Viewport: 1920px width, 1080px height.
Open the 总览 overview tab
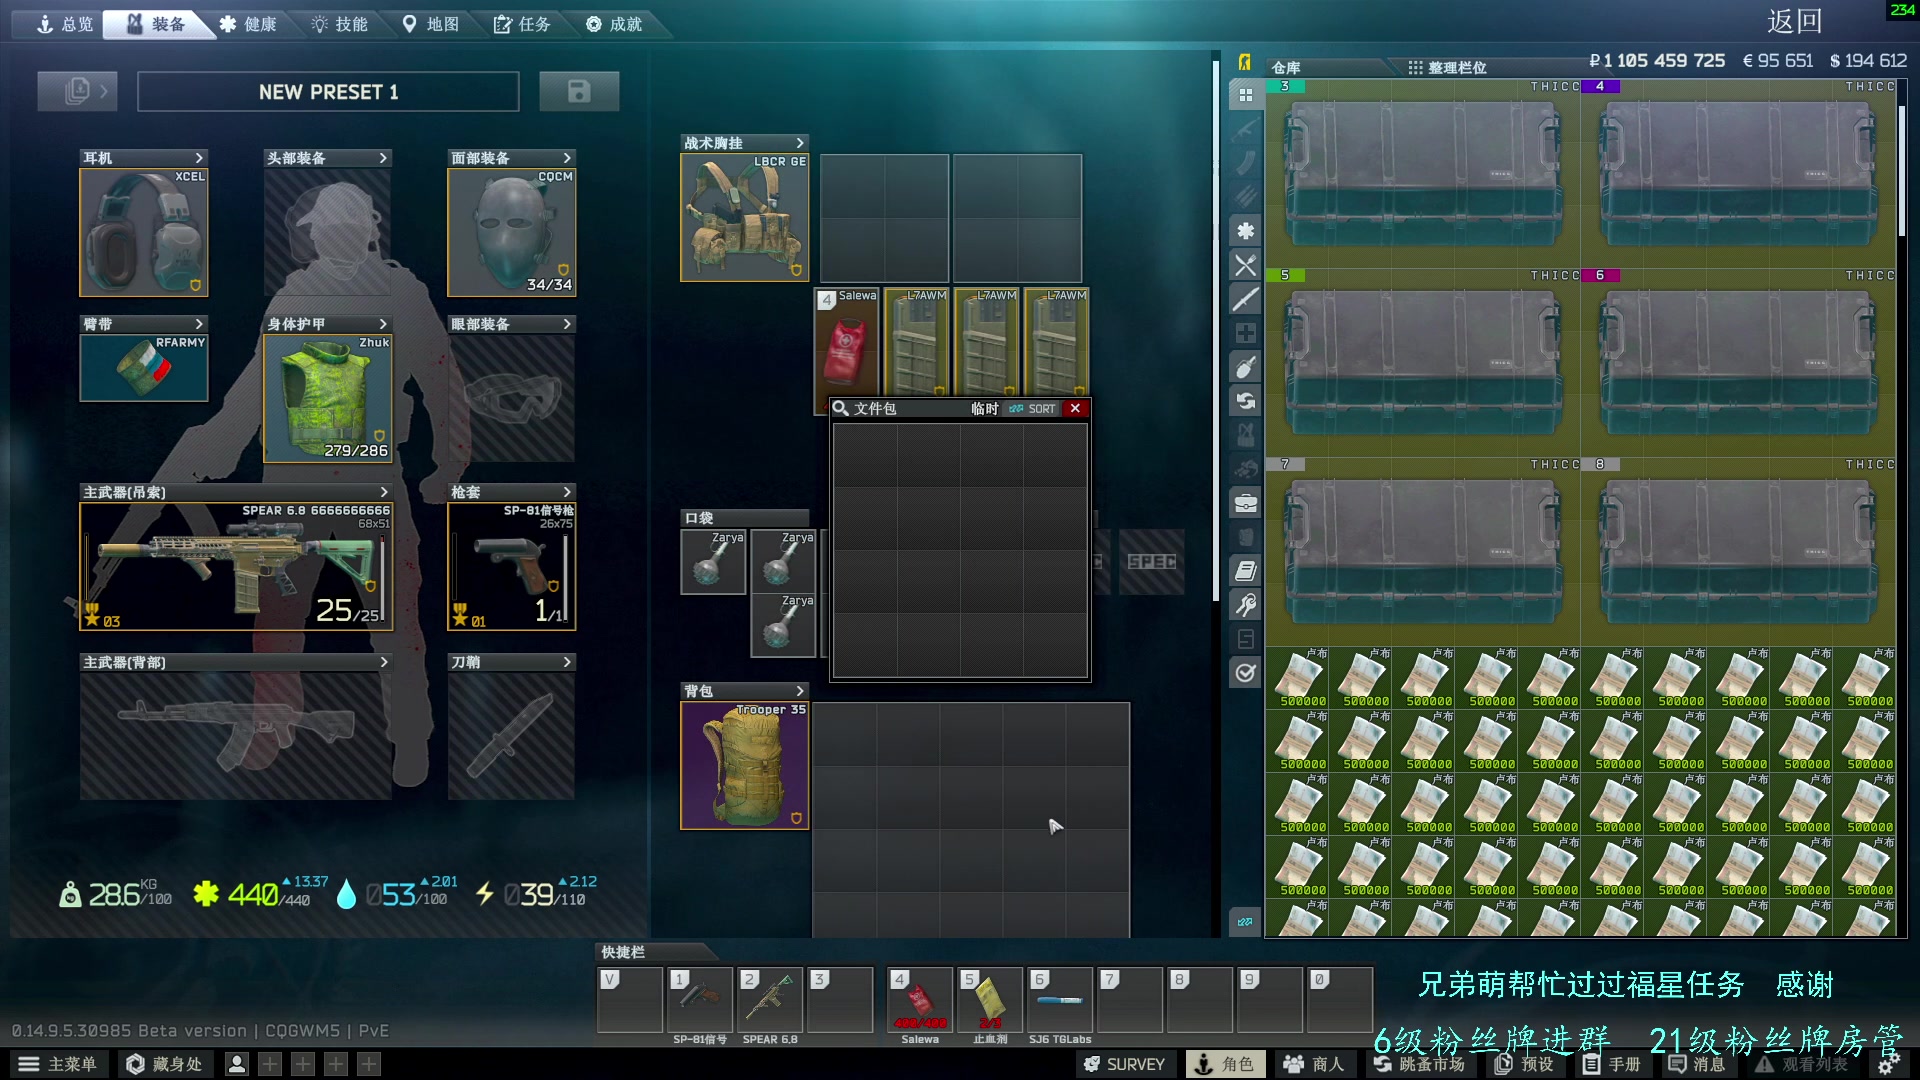(64, 24)
